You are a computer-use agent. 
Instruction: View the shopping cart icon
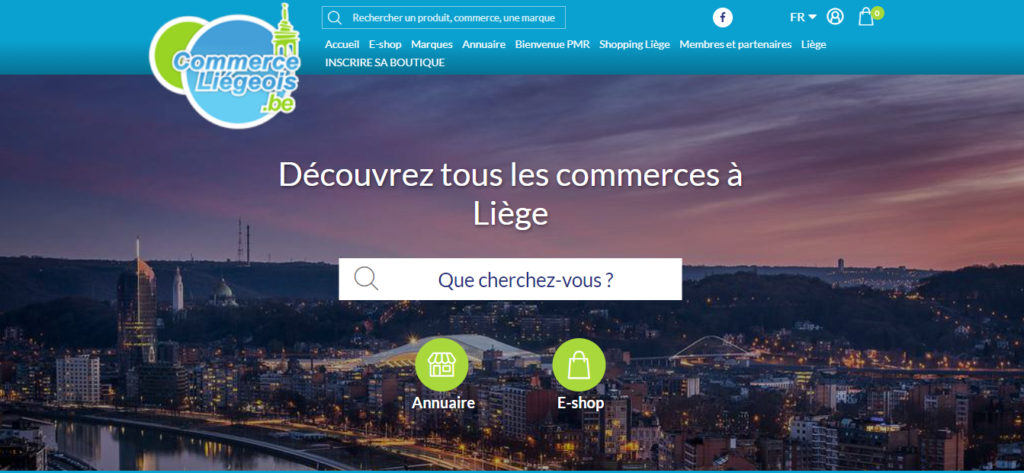pos(866,17)
